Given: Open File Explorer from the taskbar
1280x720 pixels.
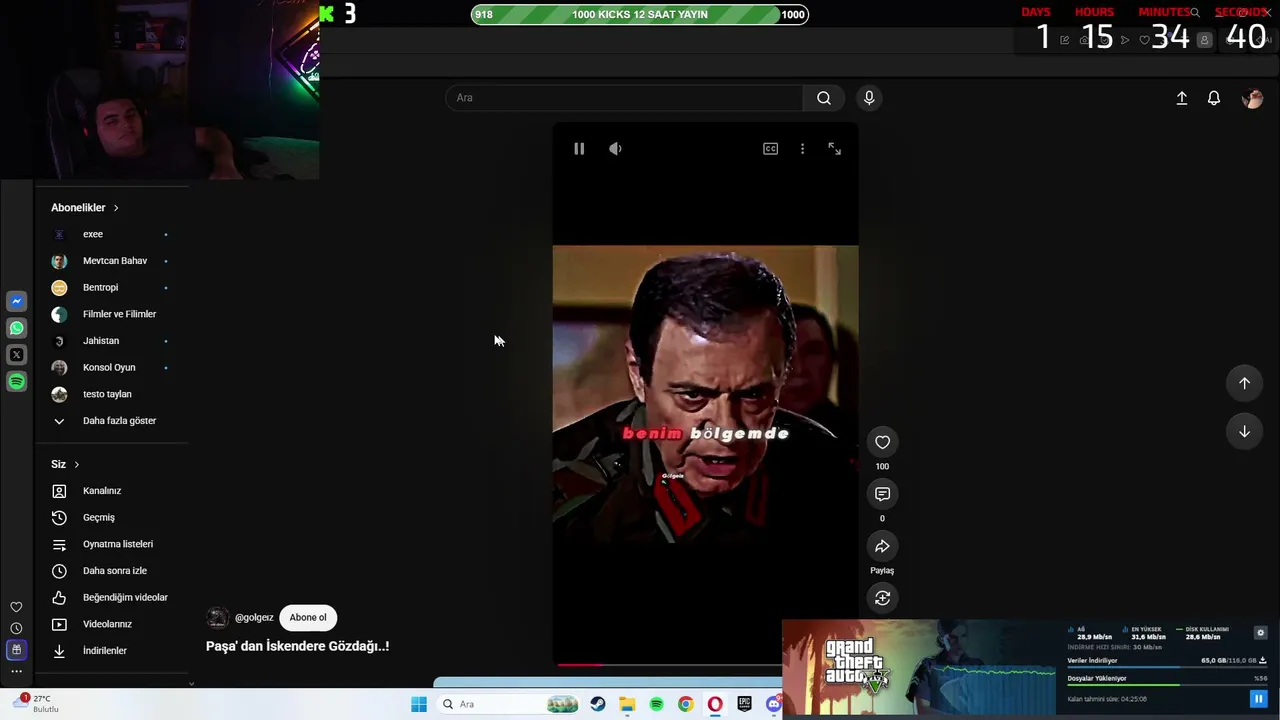Looking at the screenshot, I should point(627,704).
